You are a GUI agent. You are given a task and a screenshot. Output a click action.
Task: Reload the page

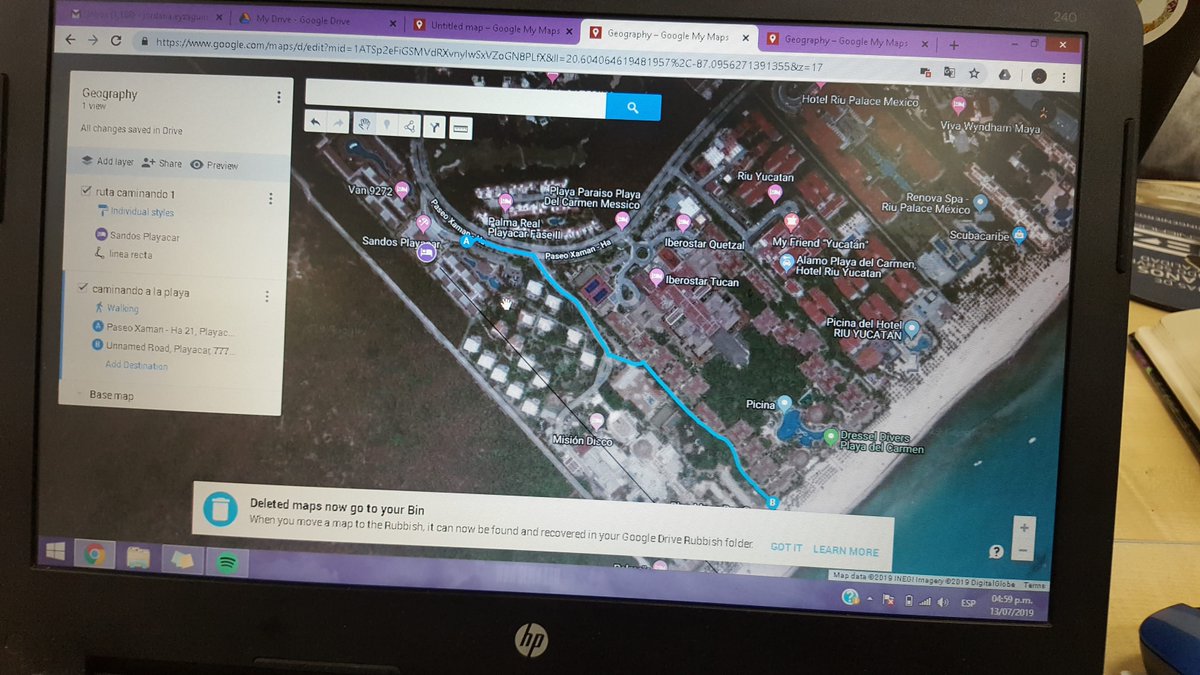coord(117,41)
